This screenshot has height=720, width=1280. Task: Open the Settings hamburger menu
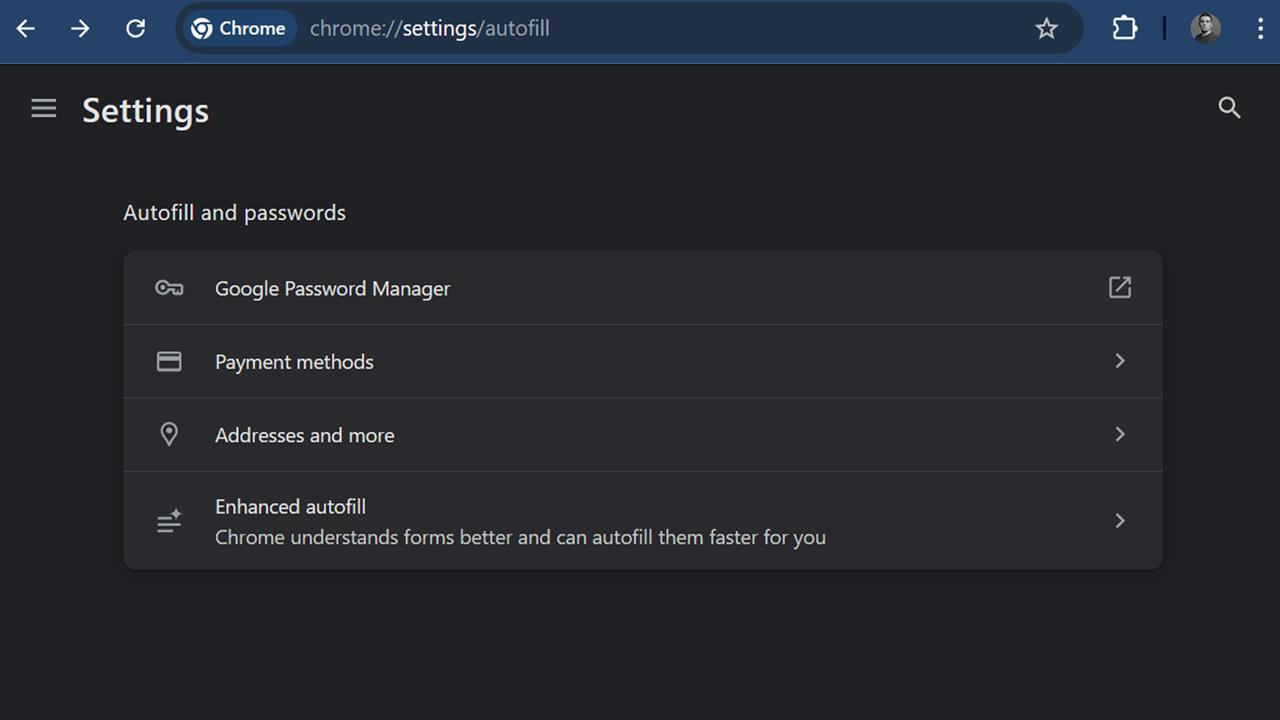point(43,108)
